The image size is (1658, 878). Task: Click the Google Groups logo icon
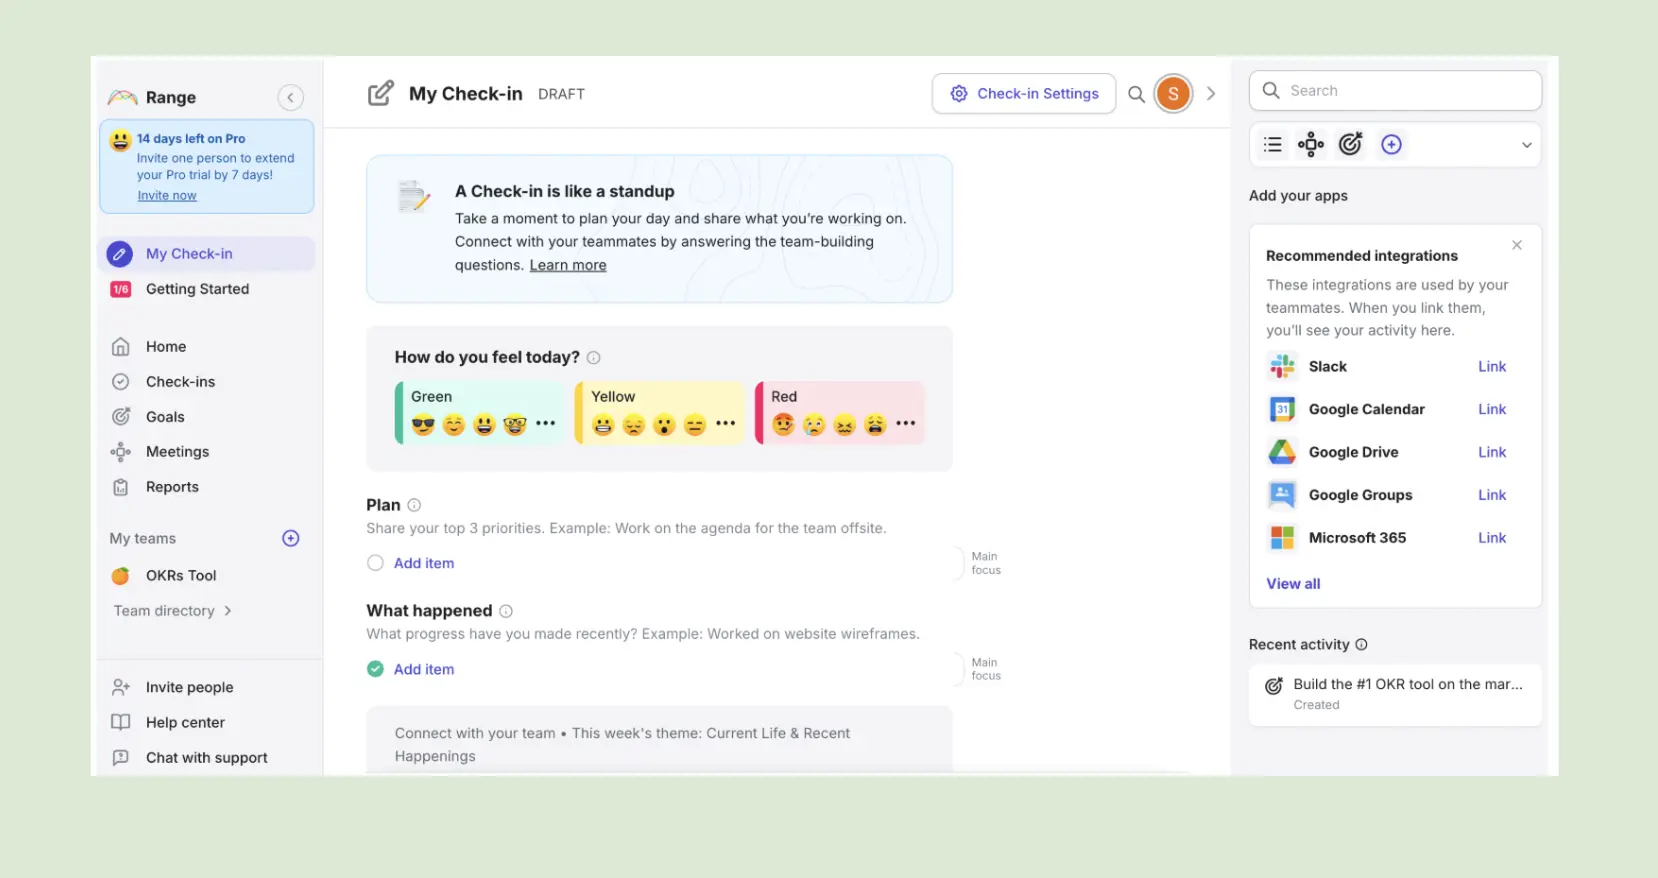[1282, 494]
